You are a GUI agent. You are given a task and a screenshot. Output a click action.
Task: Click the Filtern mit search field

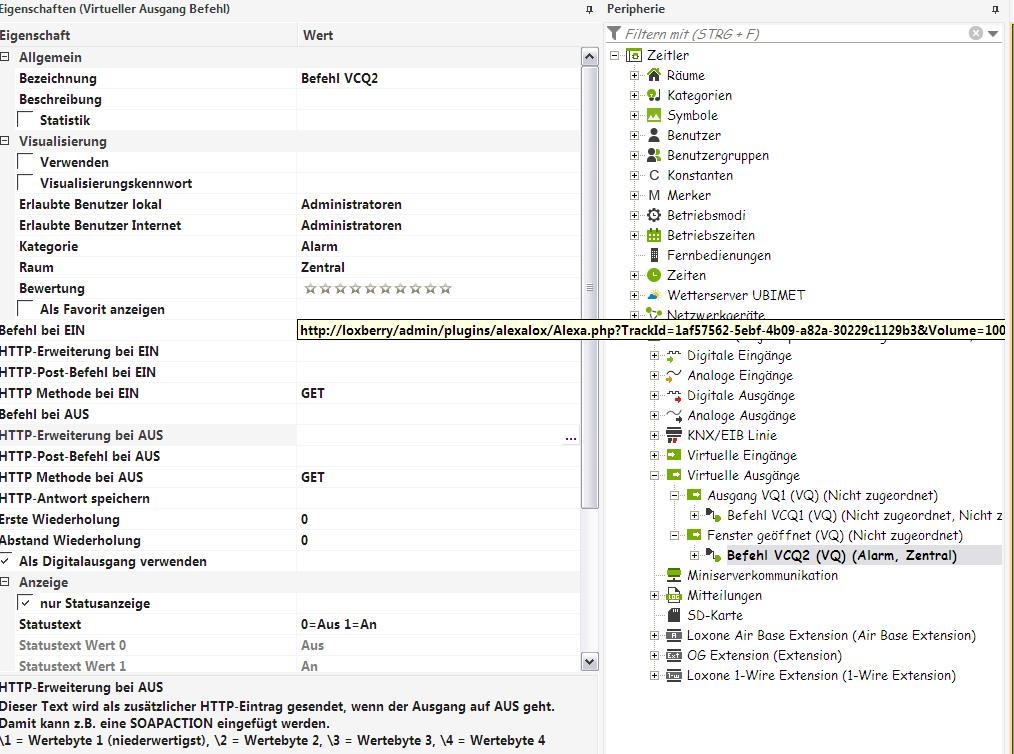[790, 34]
